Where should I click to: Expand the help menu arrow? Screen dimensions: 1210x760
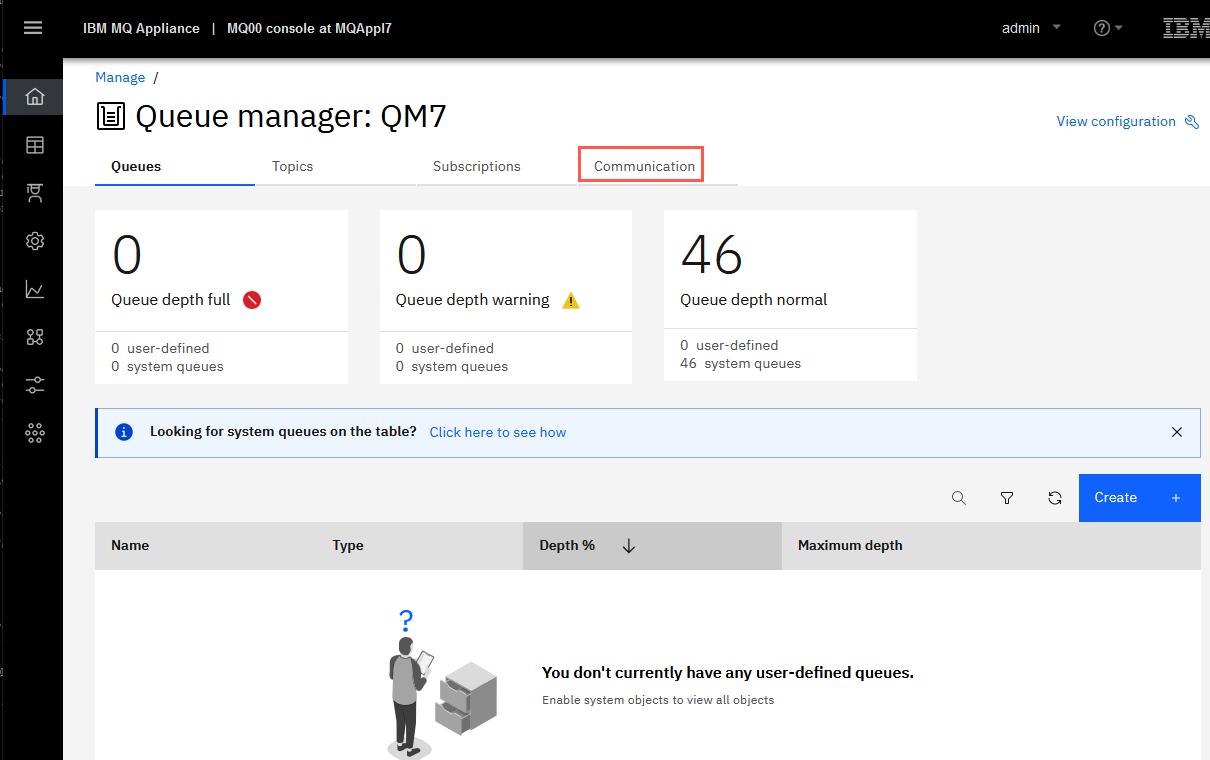point(1119,28)
